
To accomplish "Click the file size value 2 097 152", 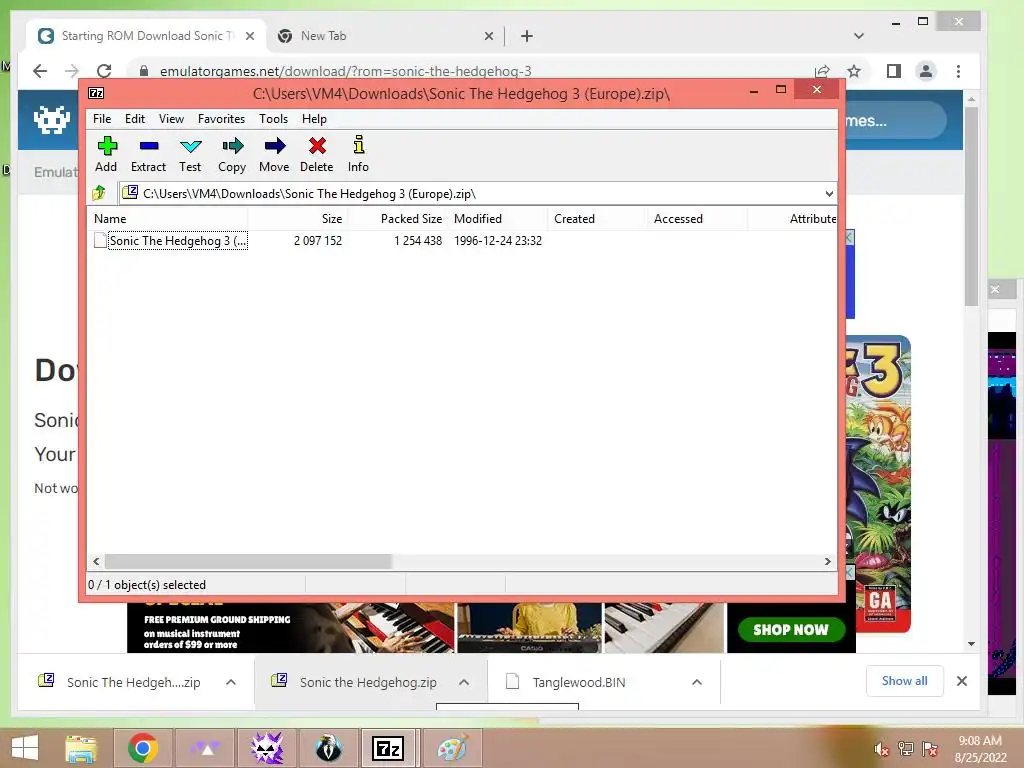I will [318, 241].
